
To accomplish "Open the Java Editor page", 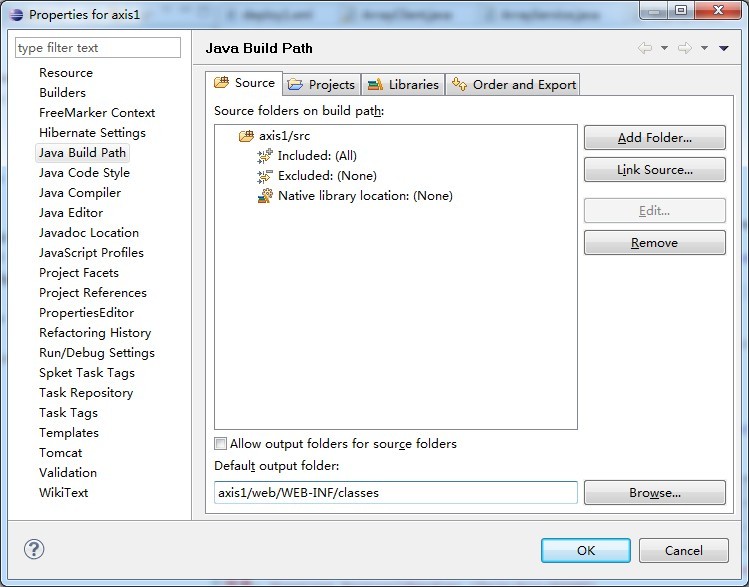I will (71, 213).
